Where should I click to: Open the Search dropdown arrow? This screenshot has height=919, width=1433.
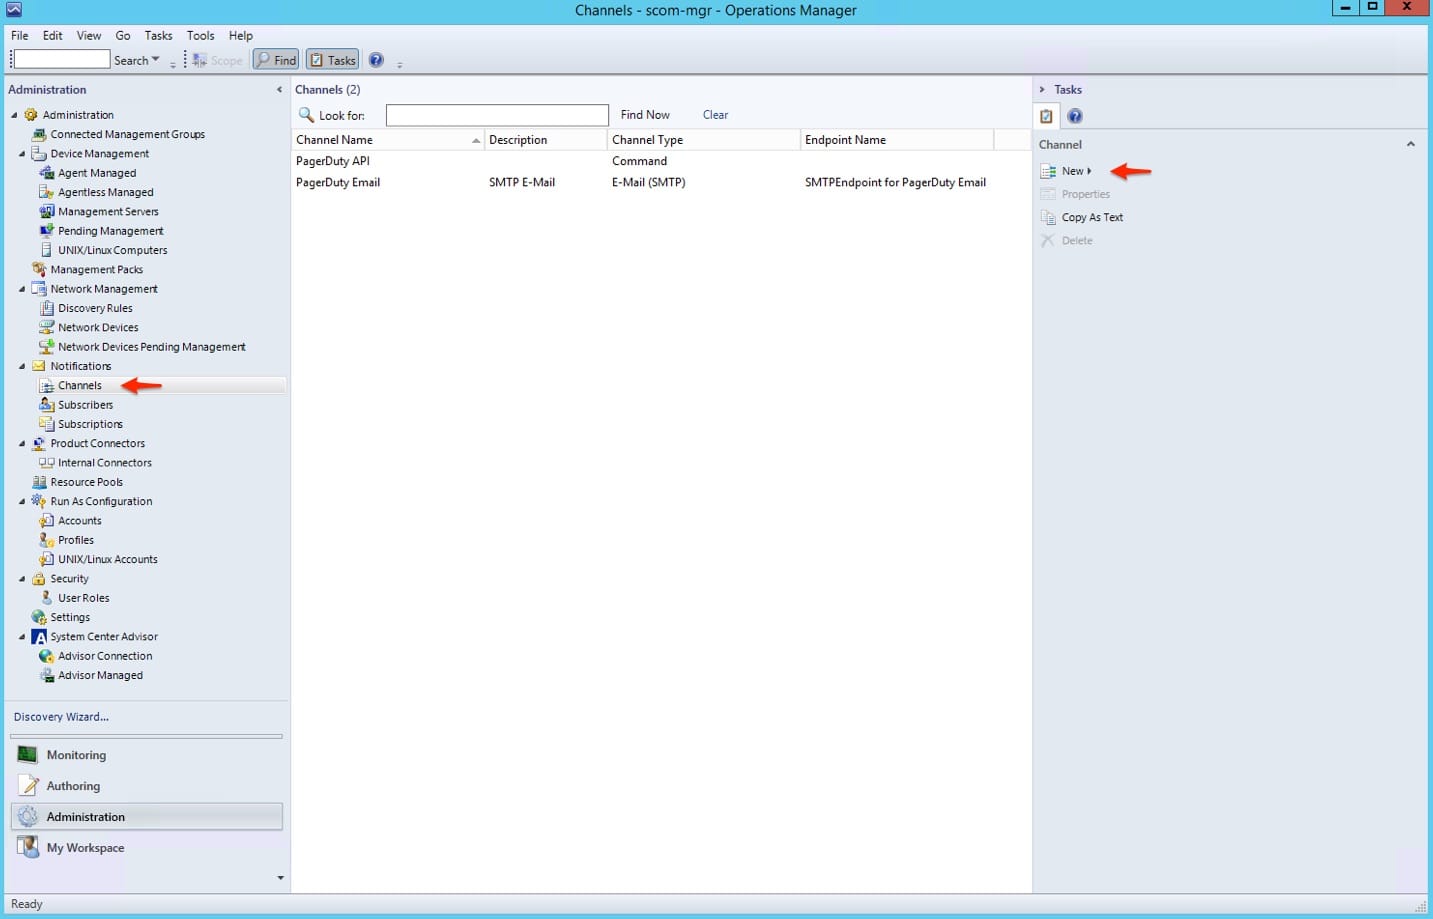[x=156, y=60]
